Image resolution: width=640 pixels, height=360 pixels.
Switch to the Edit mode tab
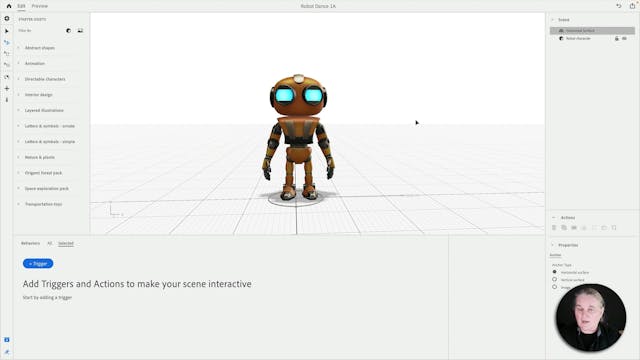[x=21, y=6]
